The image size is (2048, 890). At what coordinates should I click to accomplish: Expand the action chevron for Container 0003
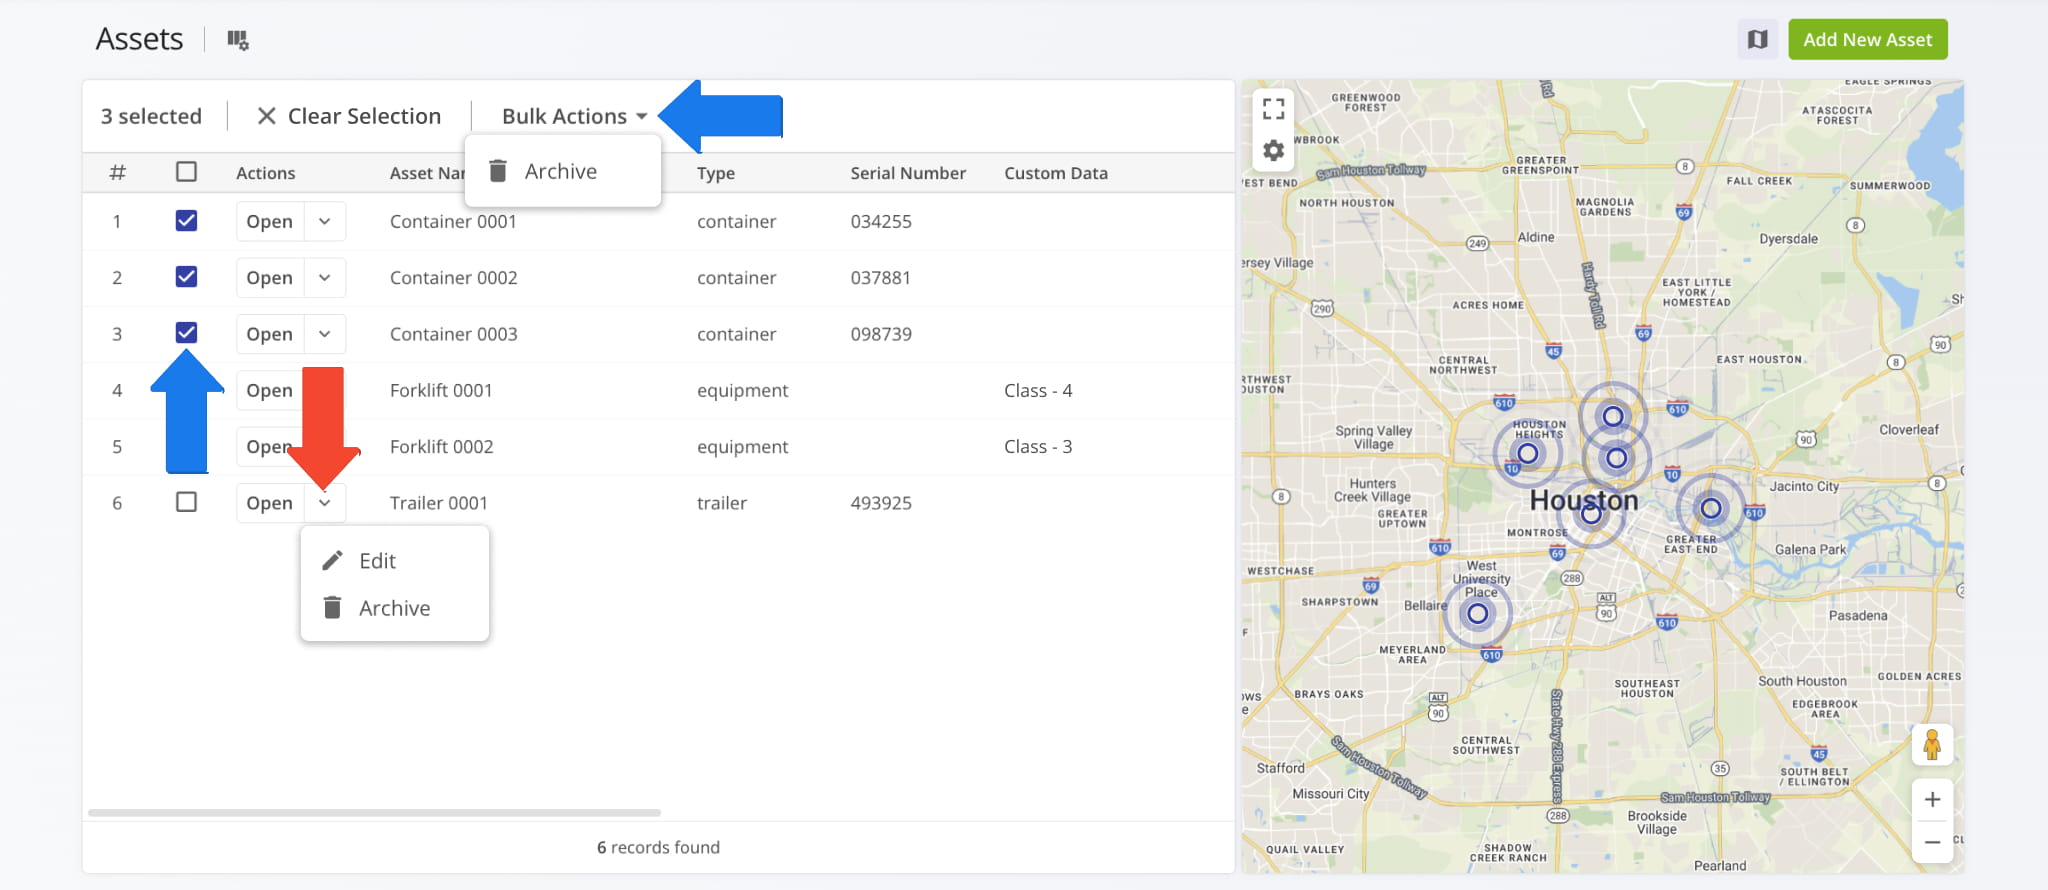pos(325,334)
